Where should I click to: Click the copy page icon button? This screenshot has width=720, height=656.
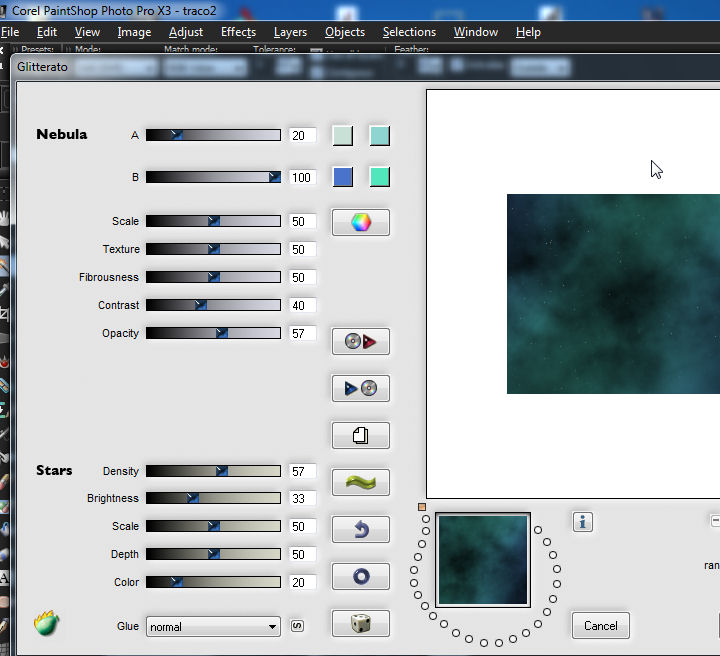[361, 435]
